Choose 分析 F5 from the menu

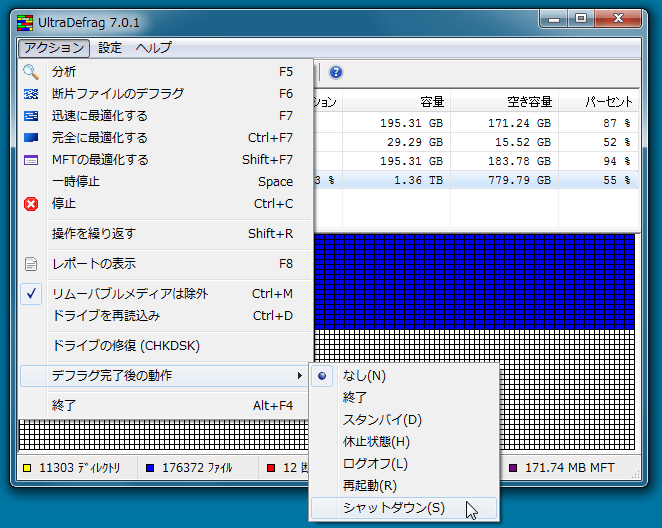coord(166,72)
